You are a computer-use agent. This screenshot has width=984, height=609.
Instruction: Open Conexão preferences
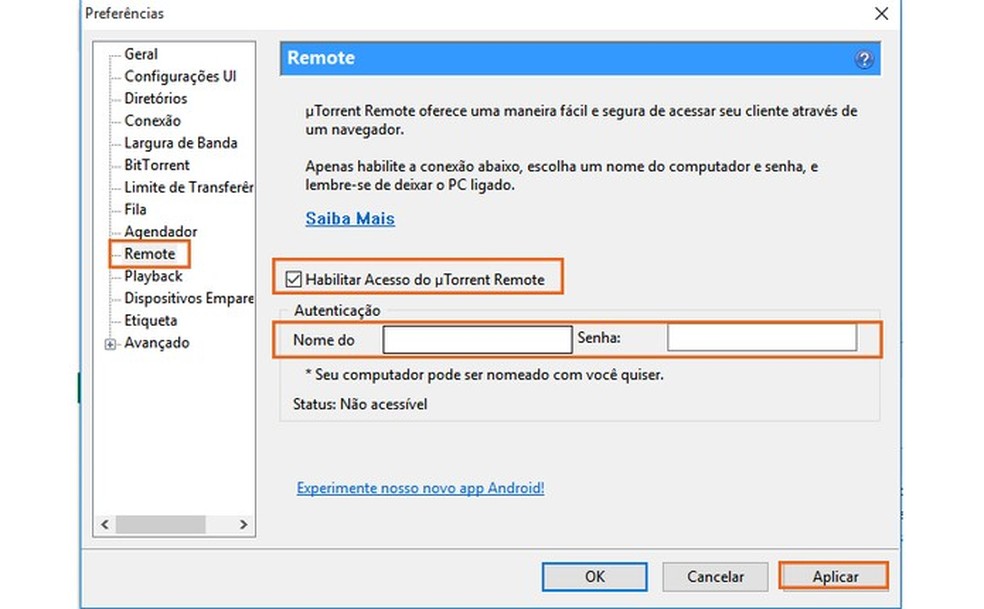pyautogui.click(x=151, y=120)
